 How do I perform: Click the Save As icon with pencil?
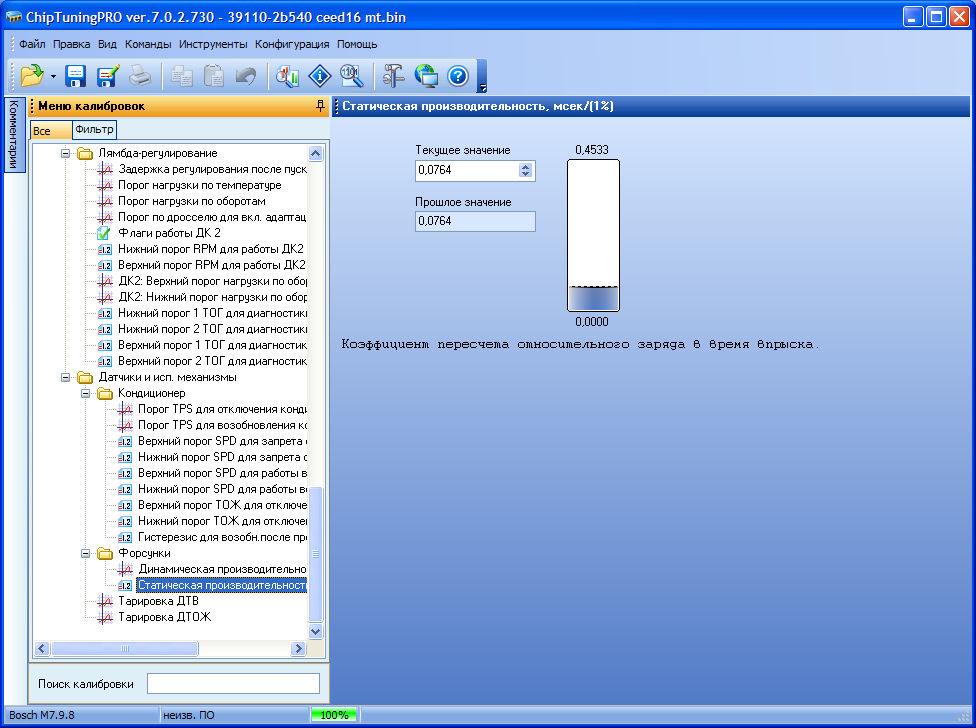(x=108, y=76)
